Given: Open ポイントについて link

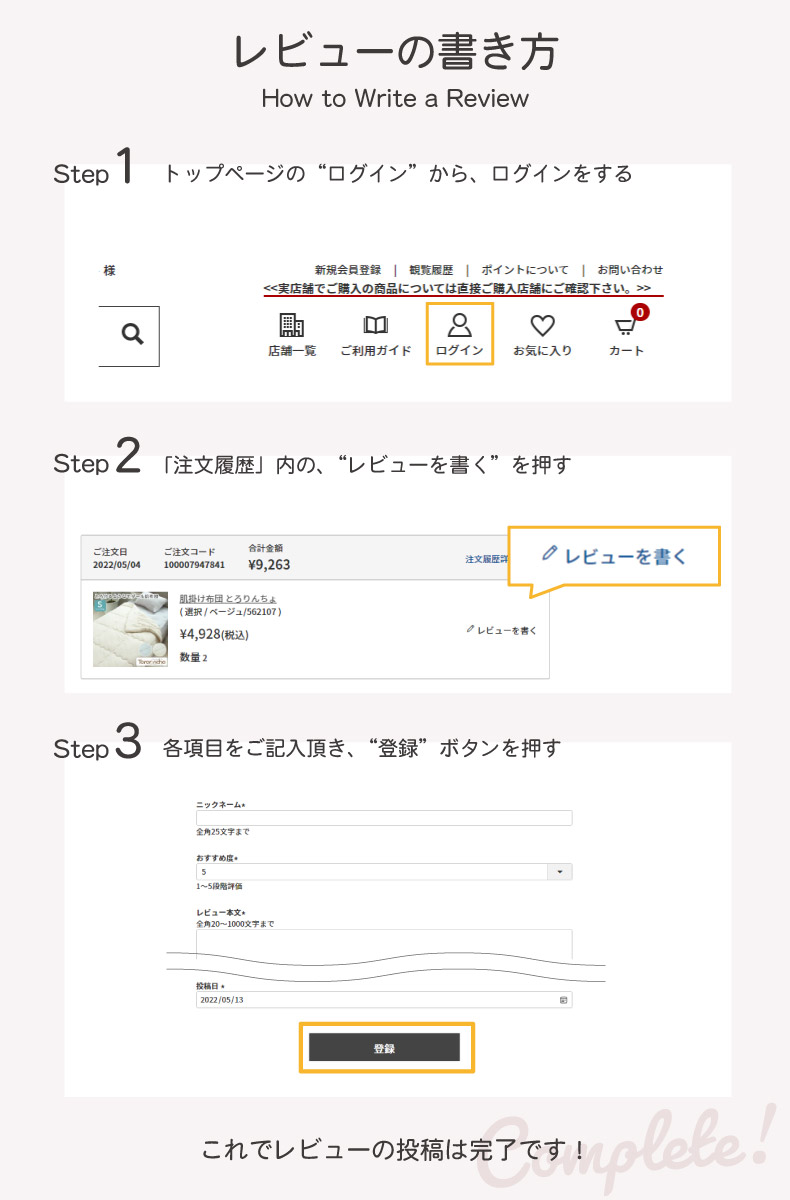Looking at the screenshot, I should (x=525, y=270).
